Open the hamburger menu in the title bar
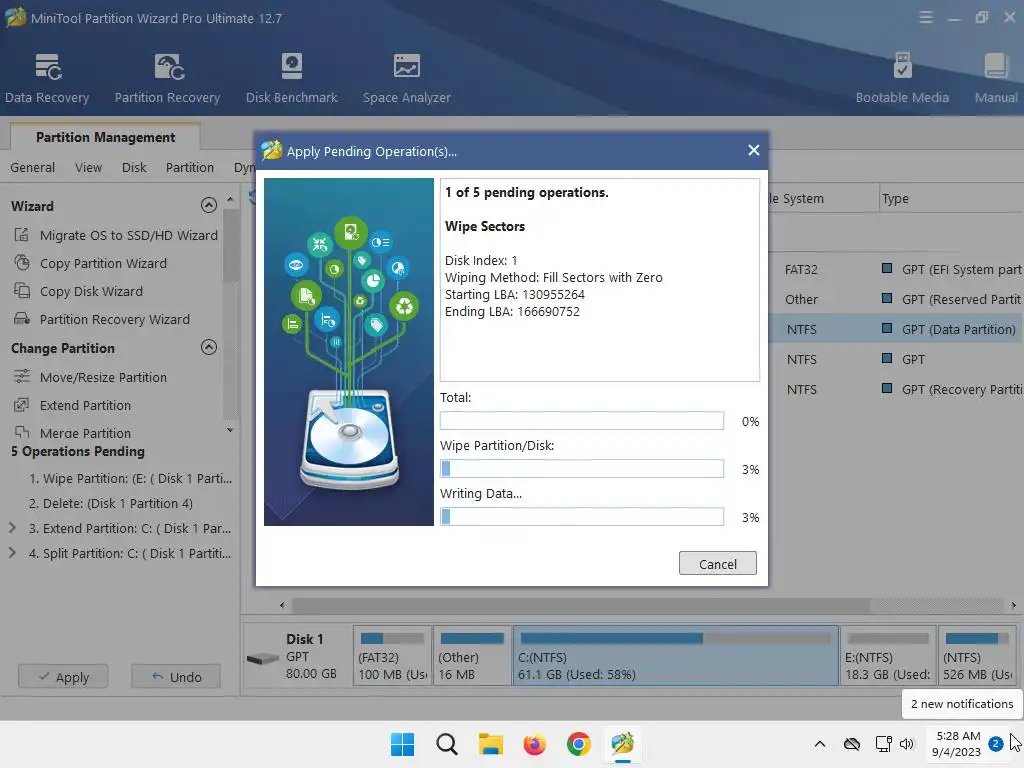1024x768 pixels. 925,18
